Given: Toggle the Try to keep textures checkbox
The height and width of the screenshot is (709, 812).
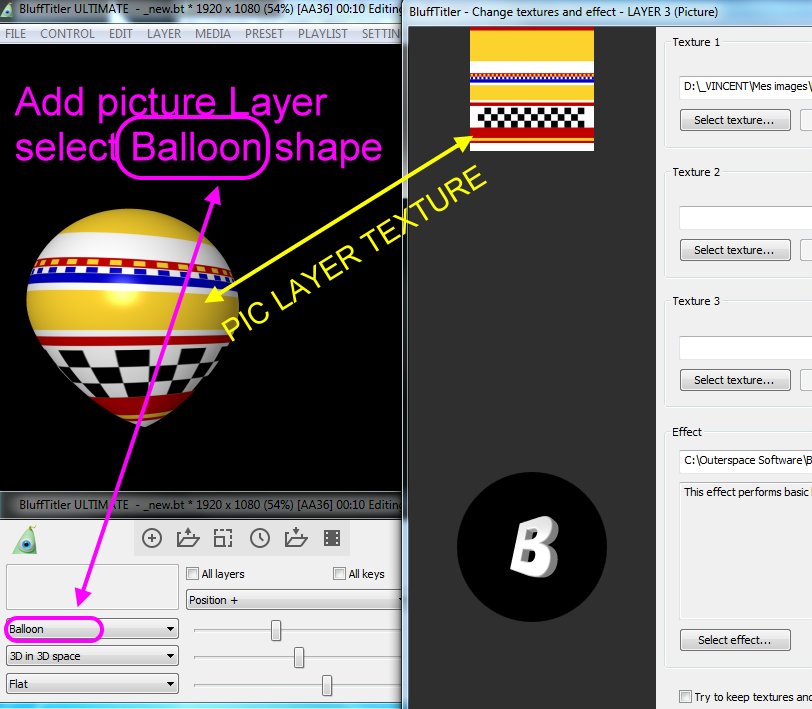Looking at the screenshot, I should [685, 697].
